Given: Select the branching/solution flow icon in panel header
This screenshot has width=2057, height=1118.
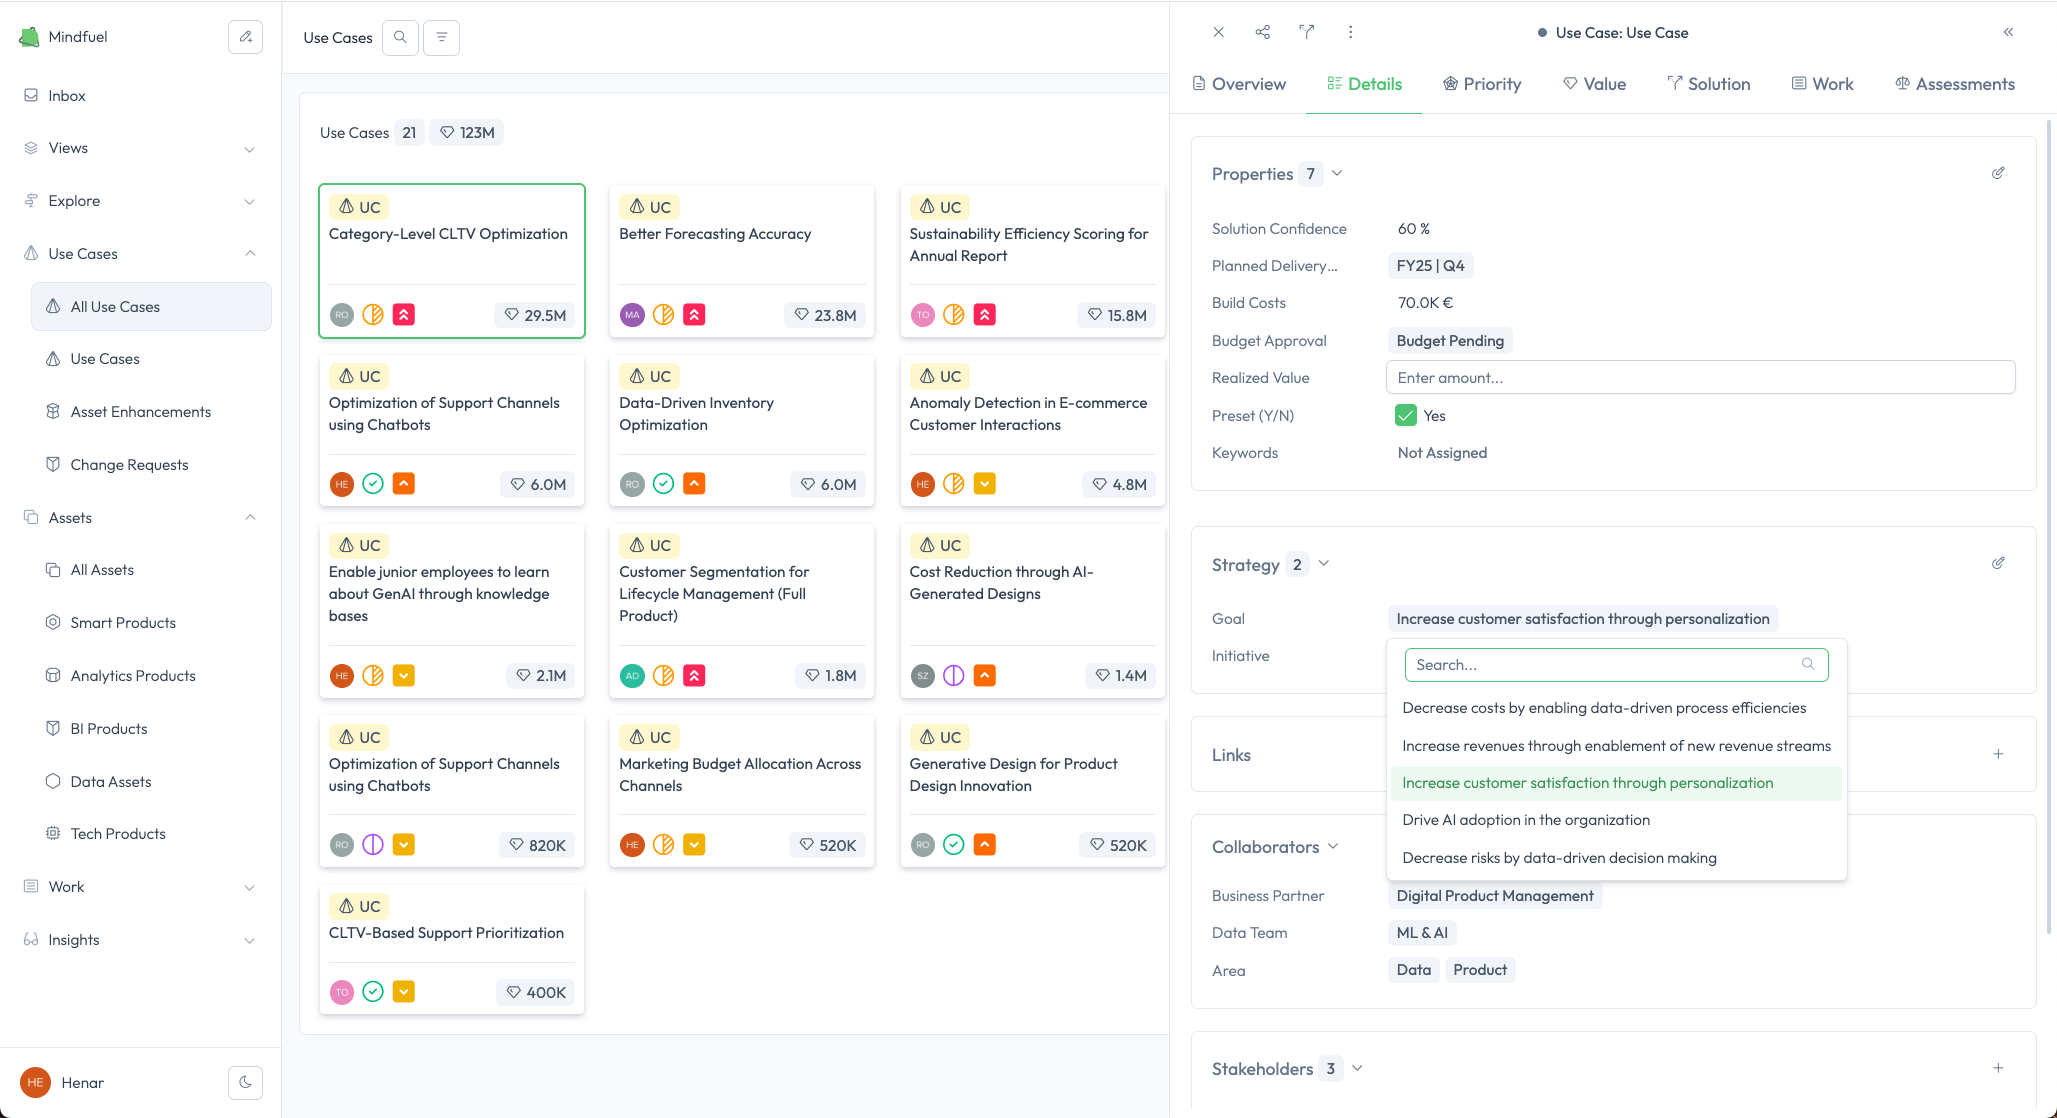Looking at the screenshot, I should (x=1306, y=32).
